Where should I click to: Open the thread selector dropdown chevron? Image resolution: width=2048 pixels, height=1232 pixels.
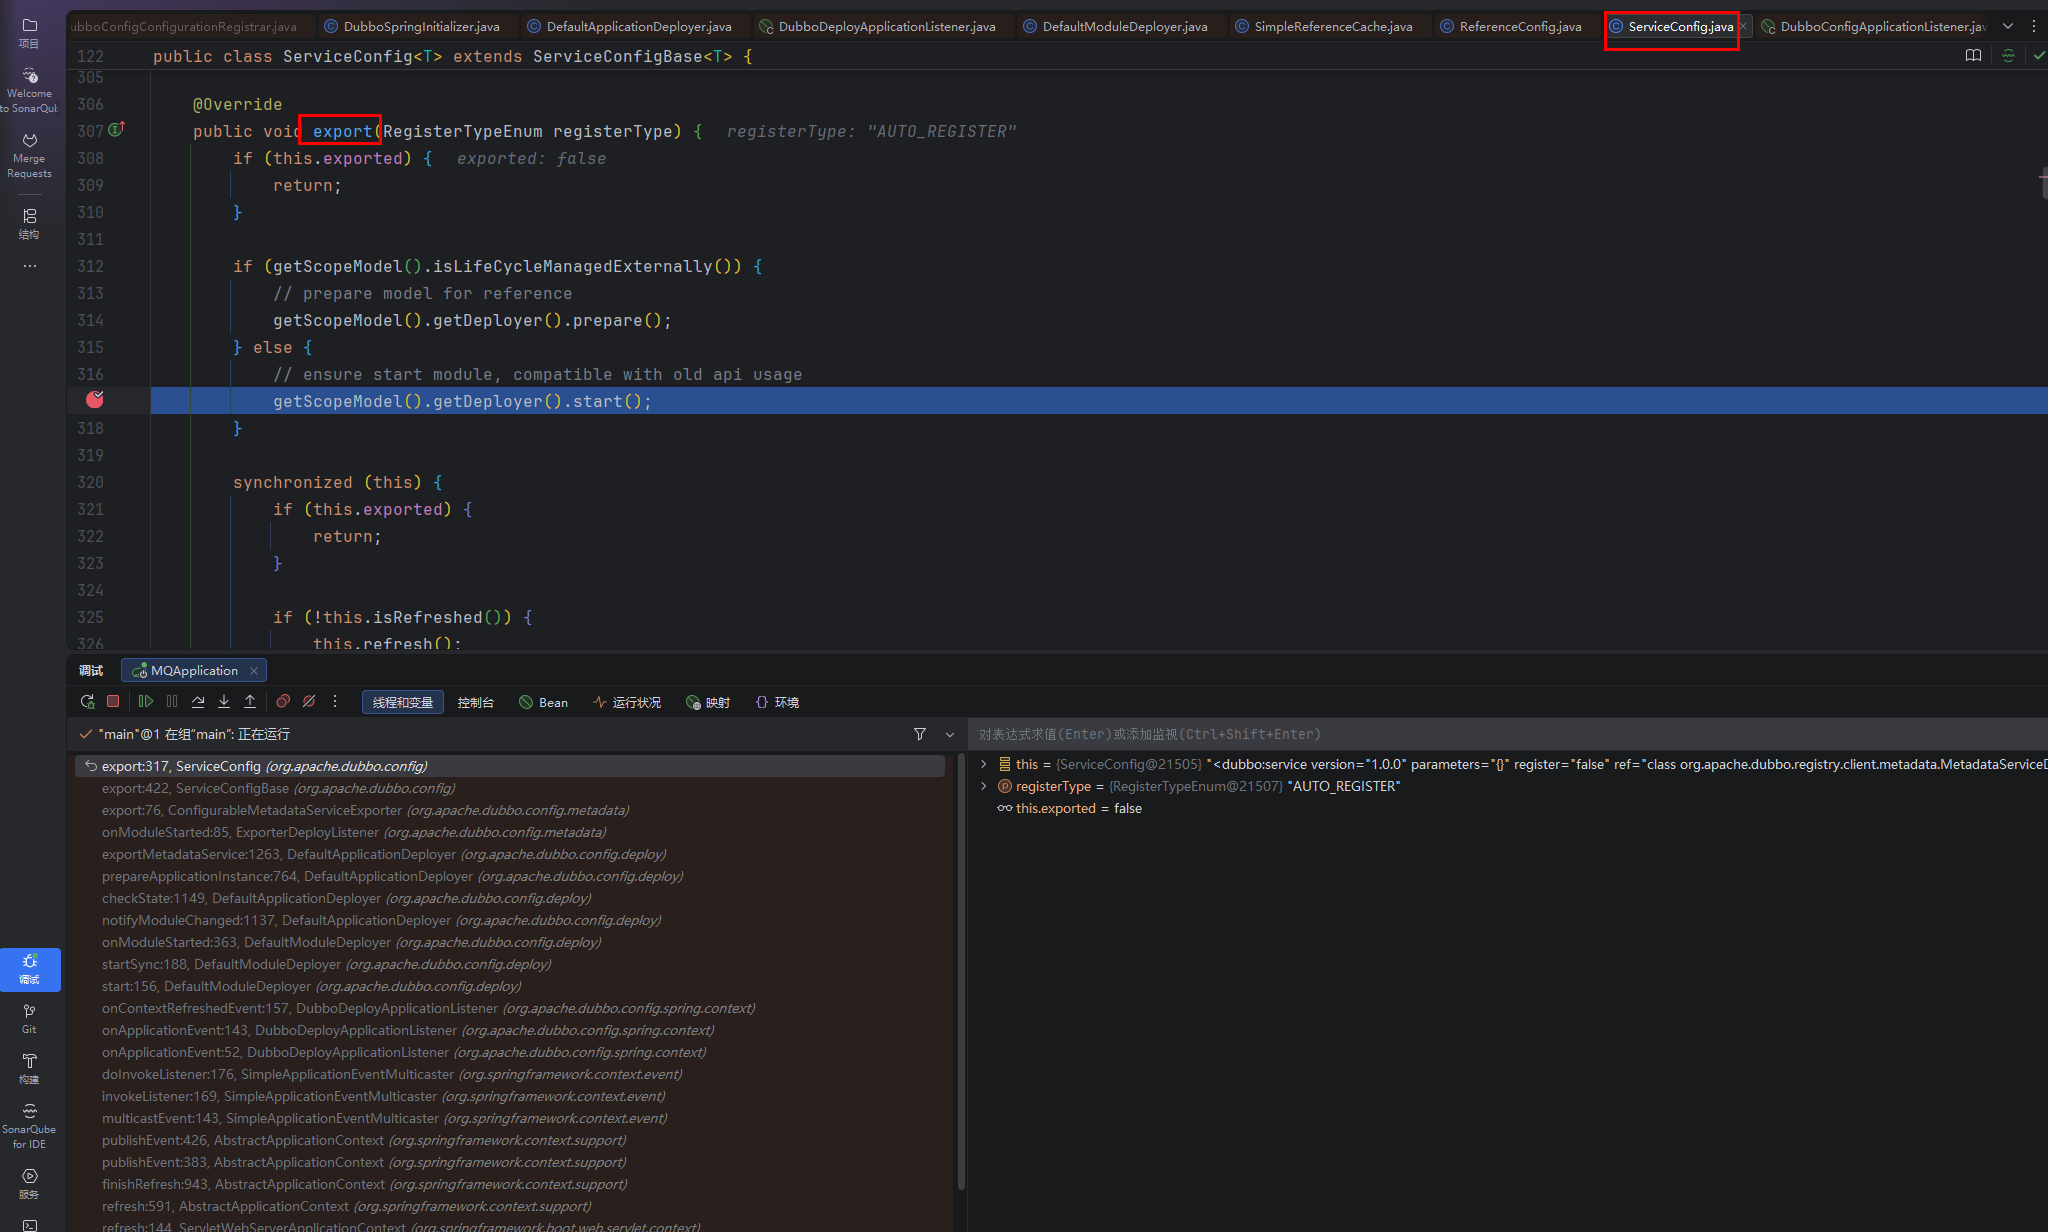949,735
